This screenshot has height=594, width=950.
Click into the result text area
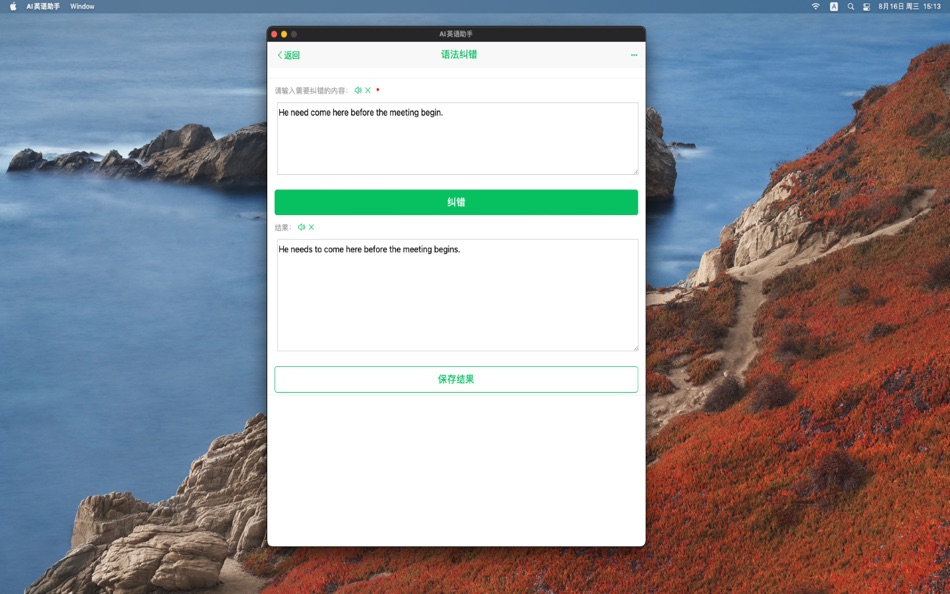[457, 295]
